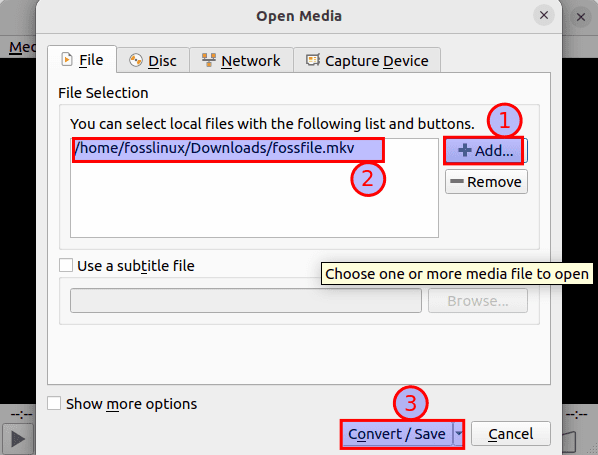Click the File tab icon
This screenshot has width=598, height=455.
[x=67, y=59]
